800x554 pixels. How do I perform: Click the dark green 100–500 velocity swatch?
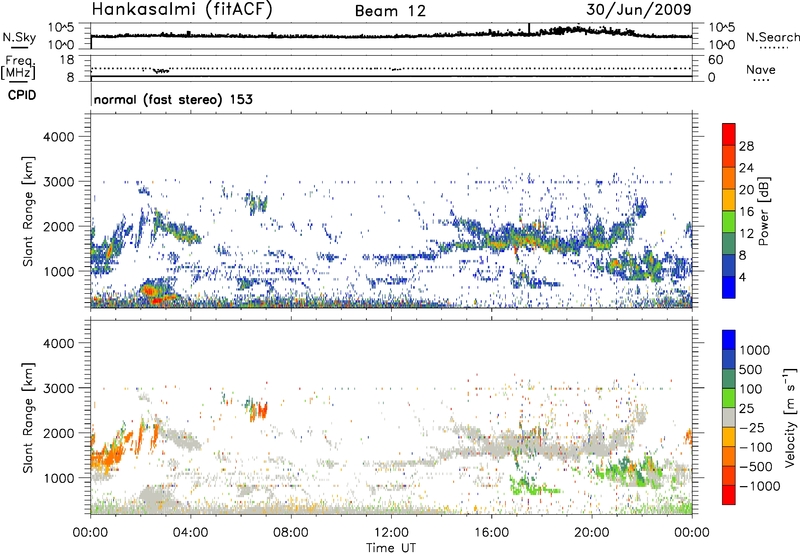click(x=729, y=379)
